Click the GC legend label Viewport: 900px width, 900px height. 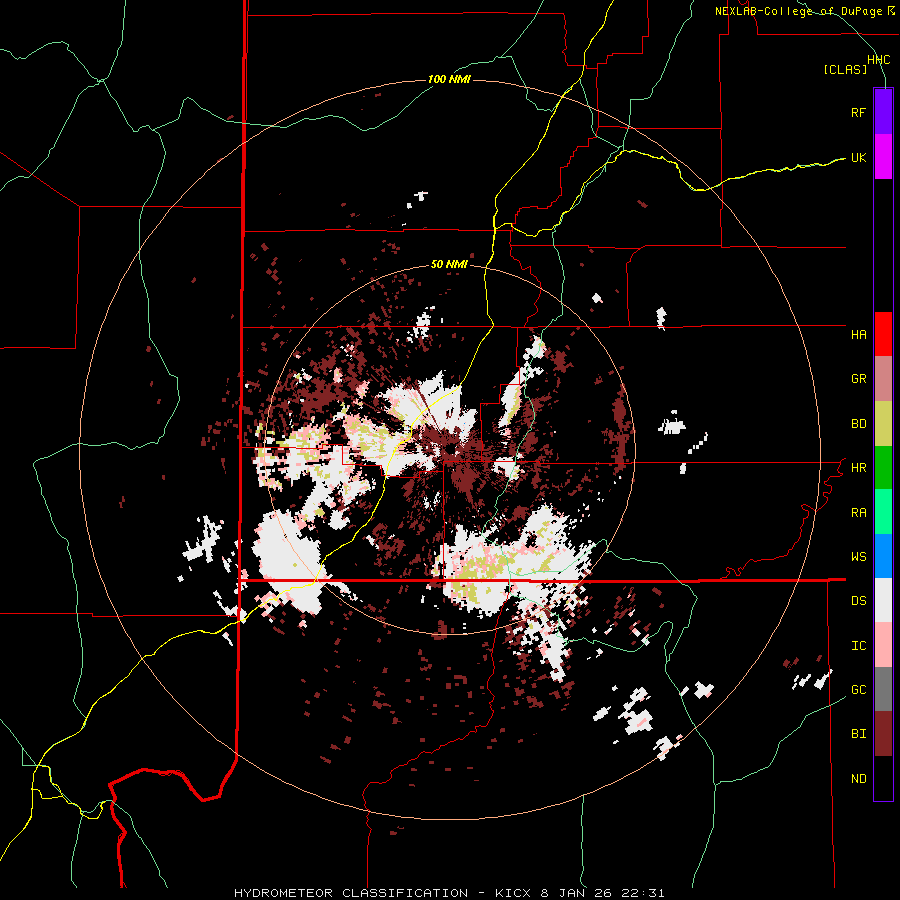click(x=858, y=690)
